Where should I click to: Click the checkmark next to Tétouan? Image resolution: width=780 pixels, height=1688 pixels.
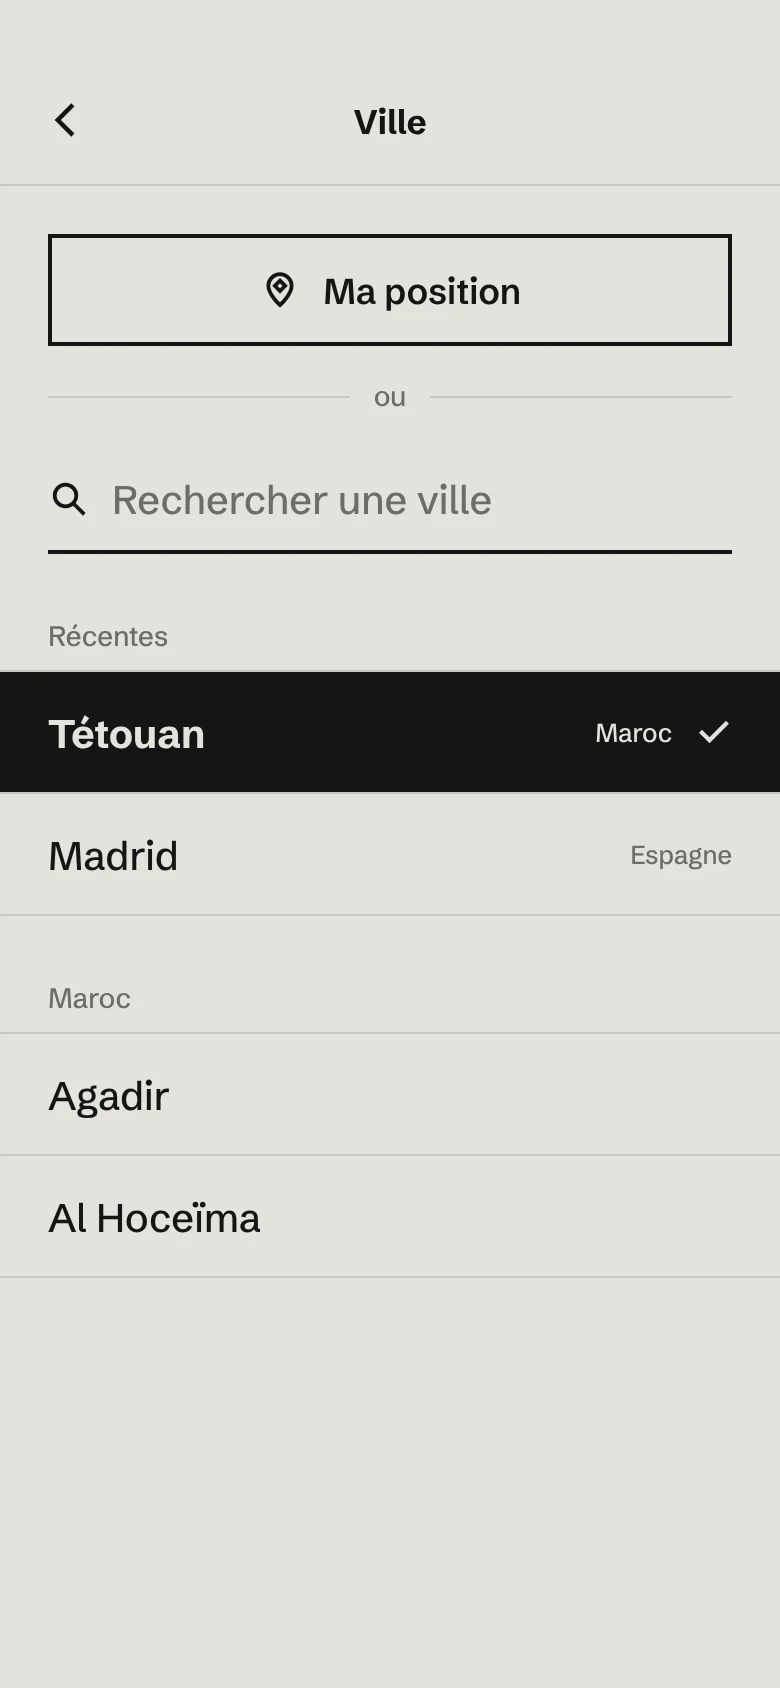714,732
